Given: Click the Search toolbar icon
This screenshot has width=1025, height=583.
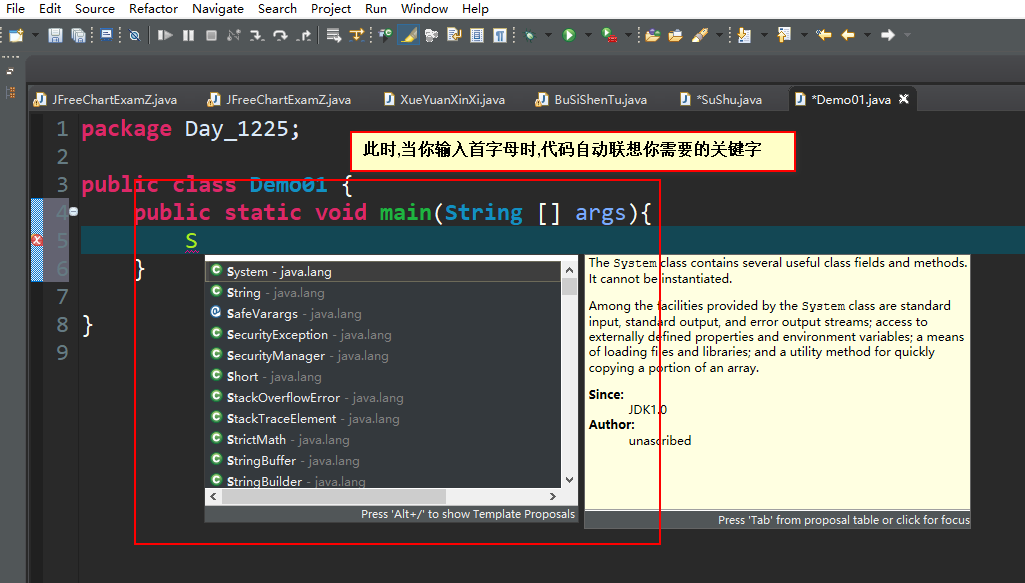Looking at the screenshot, I should coord(431,35).
